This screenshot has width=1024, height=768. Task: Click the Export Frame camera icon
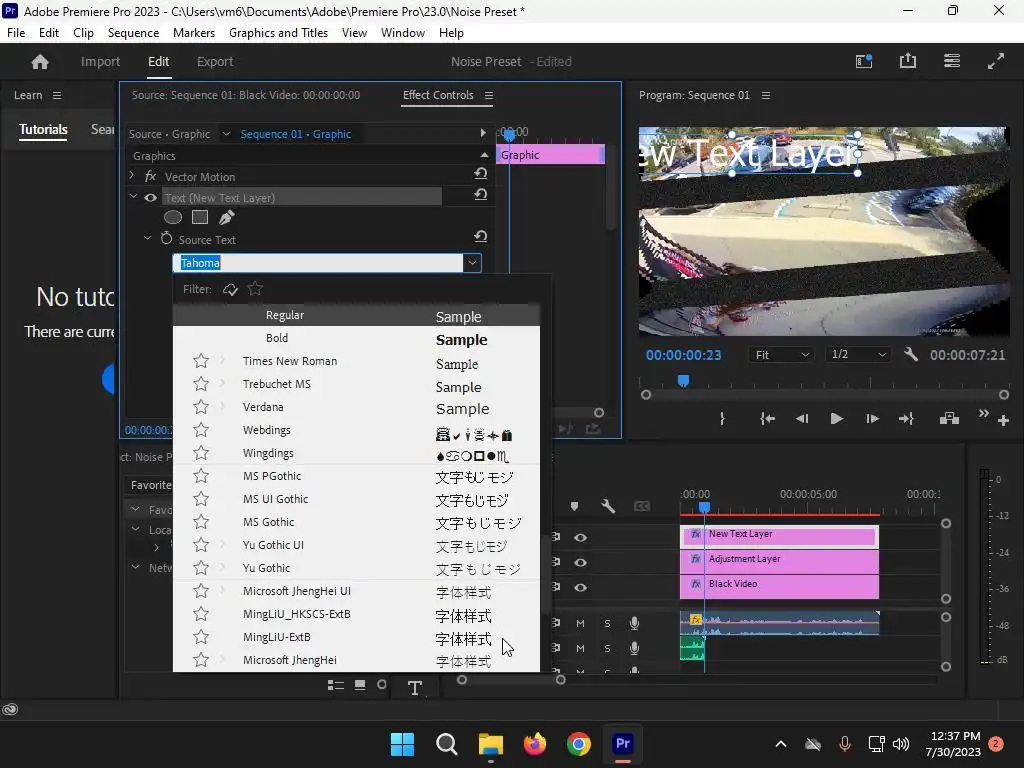coord(950,419)
